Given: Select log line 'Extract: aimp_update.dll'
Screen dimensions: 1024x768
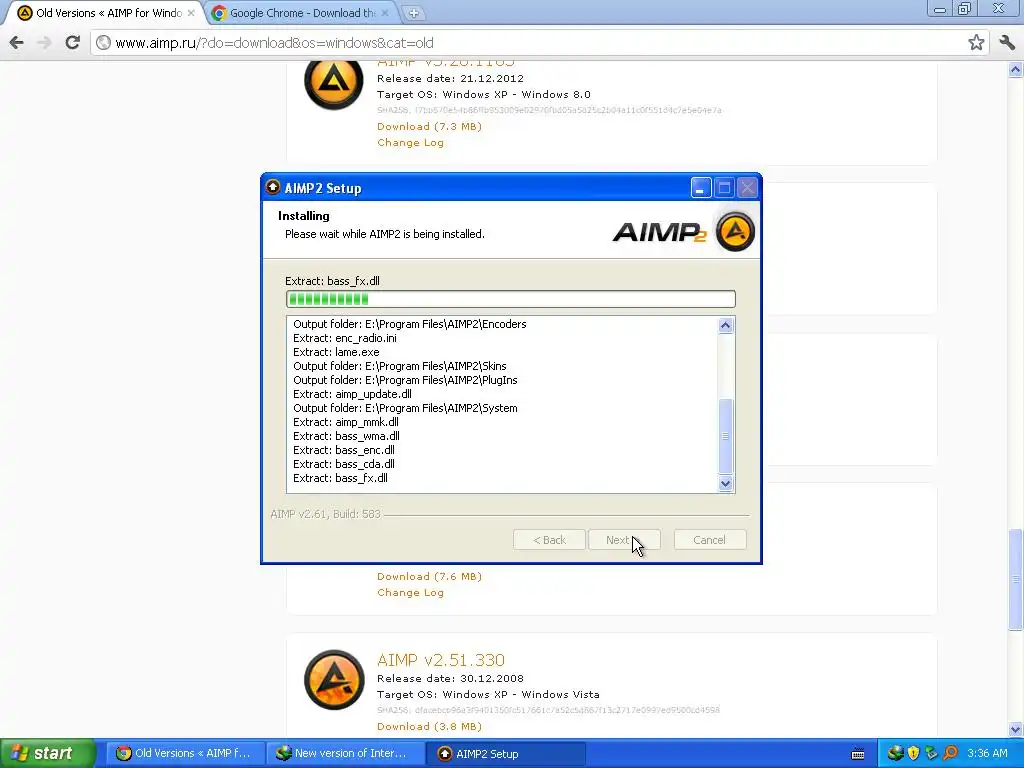Looking at the screenshot, I should (x=353, y=394).
